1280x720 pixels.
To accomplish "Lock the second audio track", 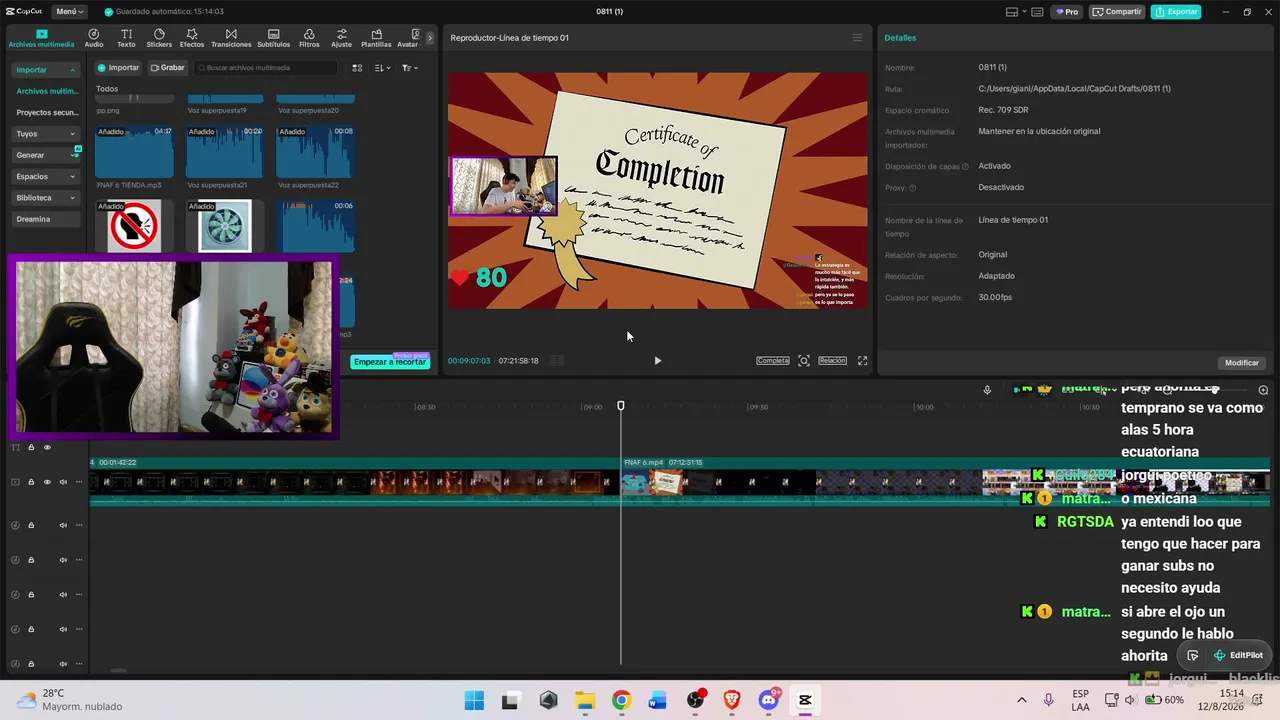I will 31,560.
